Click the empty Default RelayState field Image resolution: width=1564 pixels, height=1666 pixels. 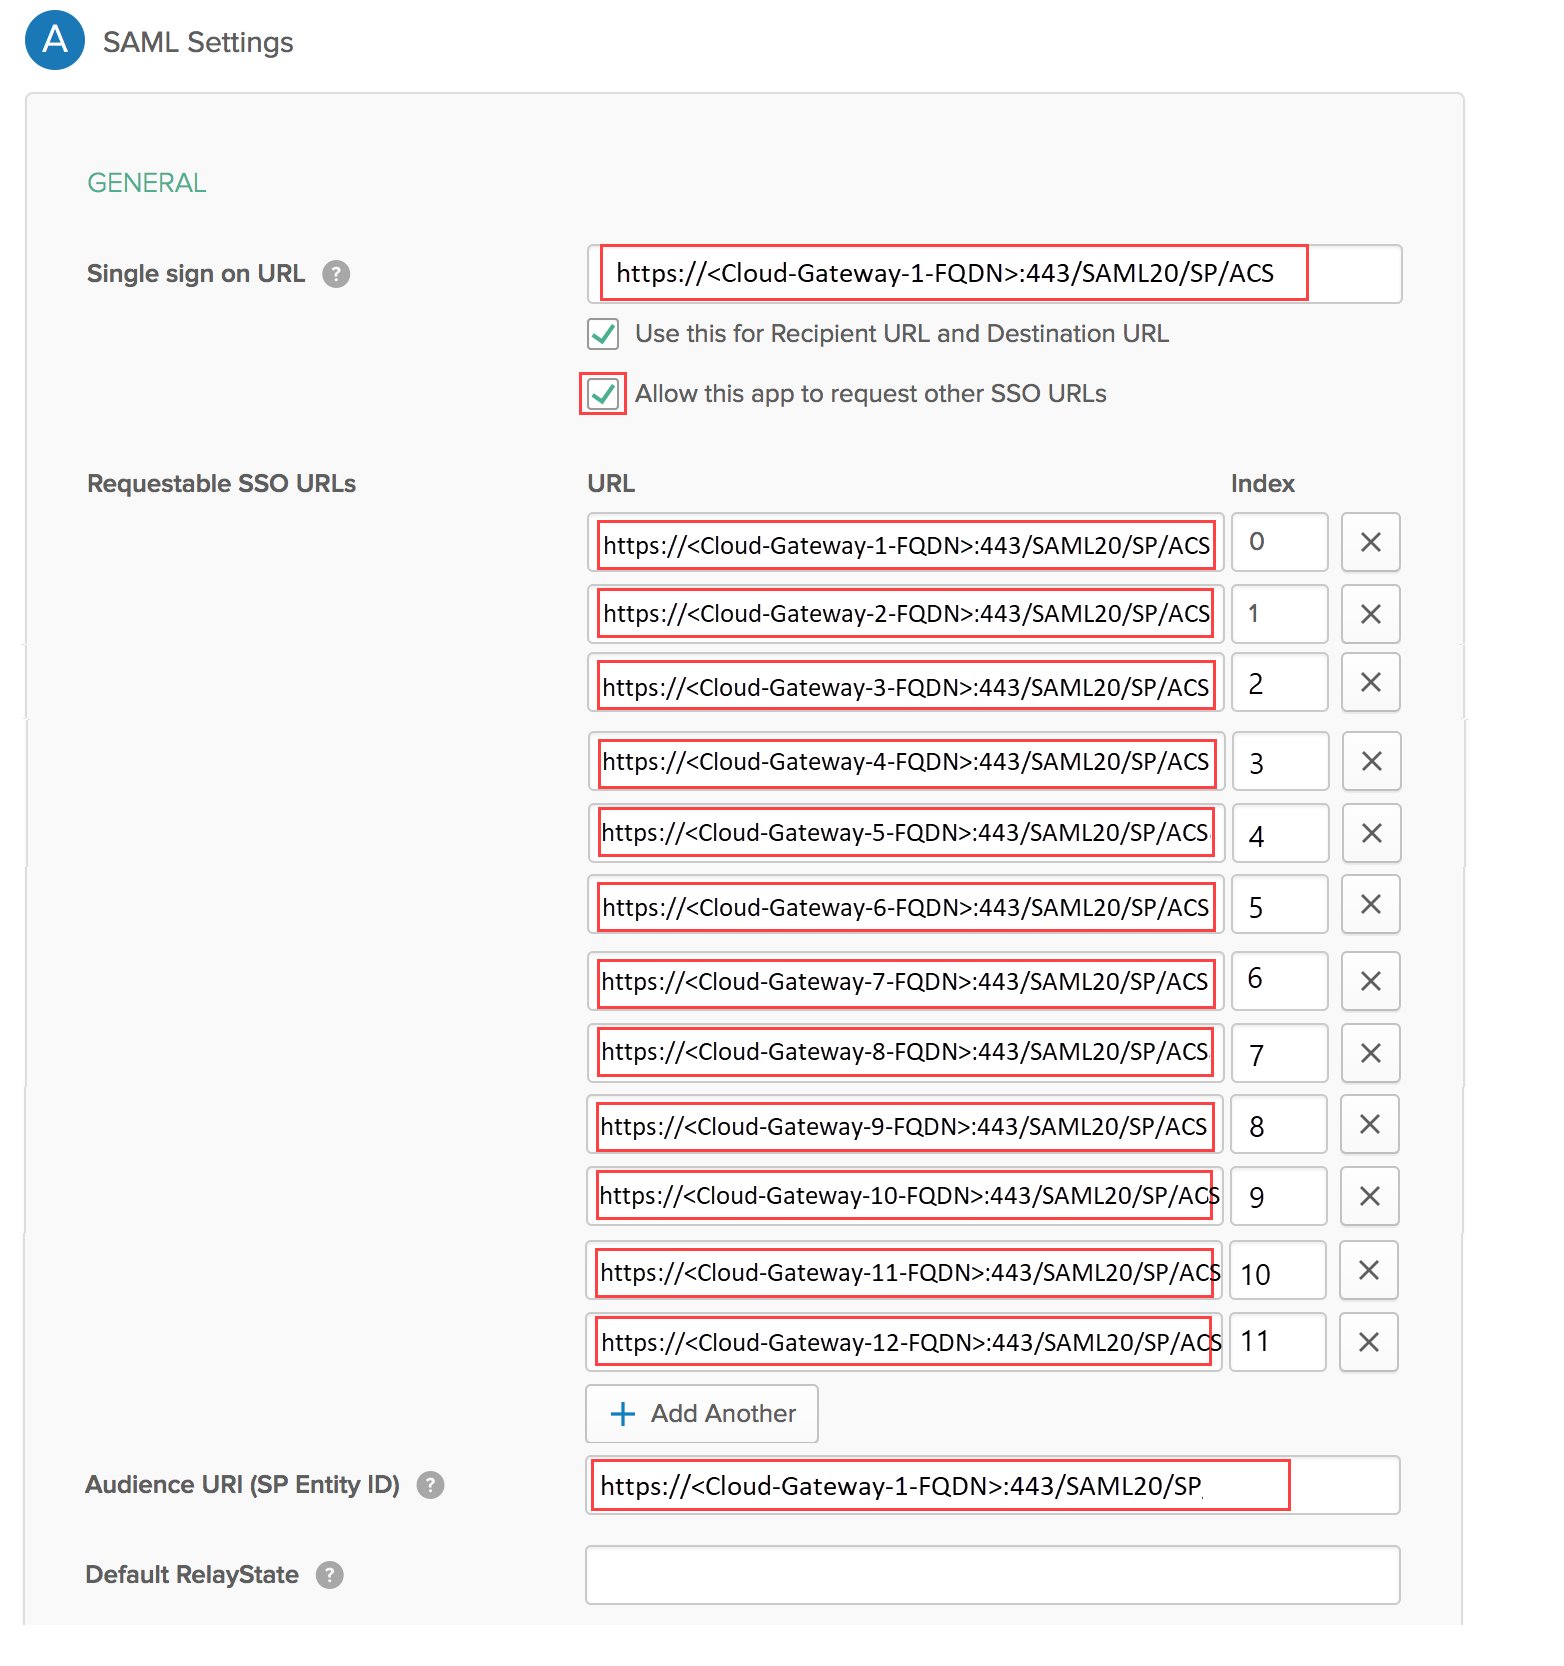point(992,1575)
